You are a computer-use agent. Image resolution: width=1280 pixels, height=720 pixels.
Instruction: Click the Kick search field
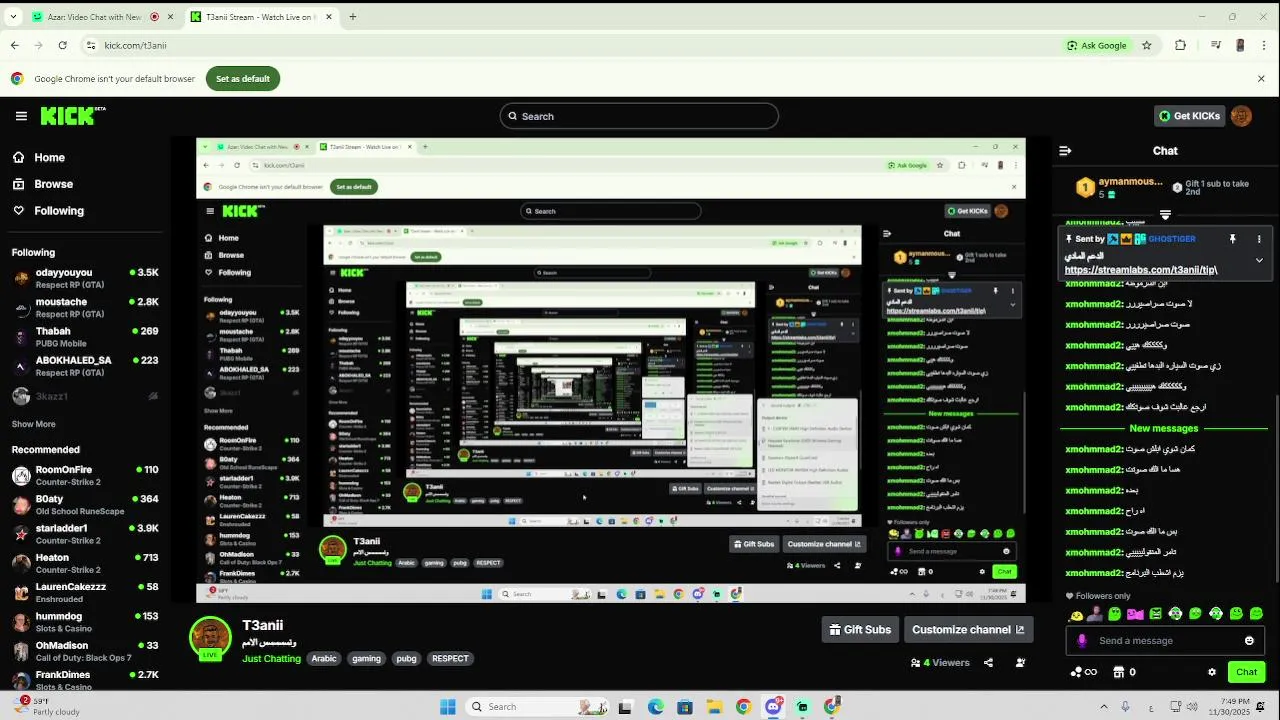[x=639, y=116]
